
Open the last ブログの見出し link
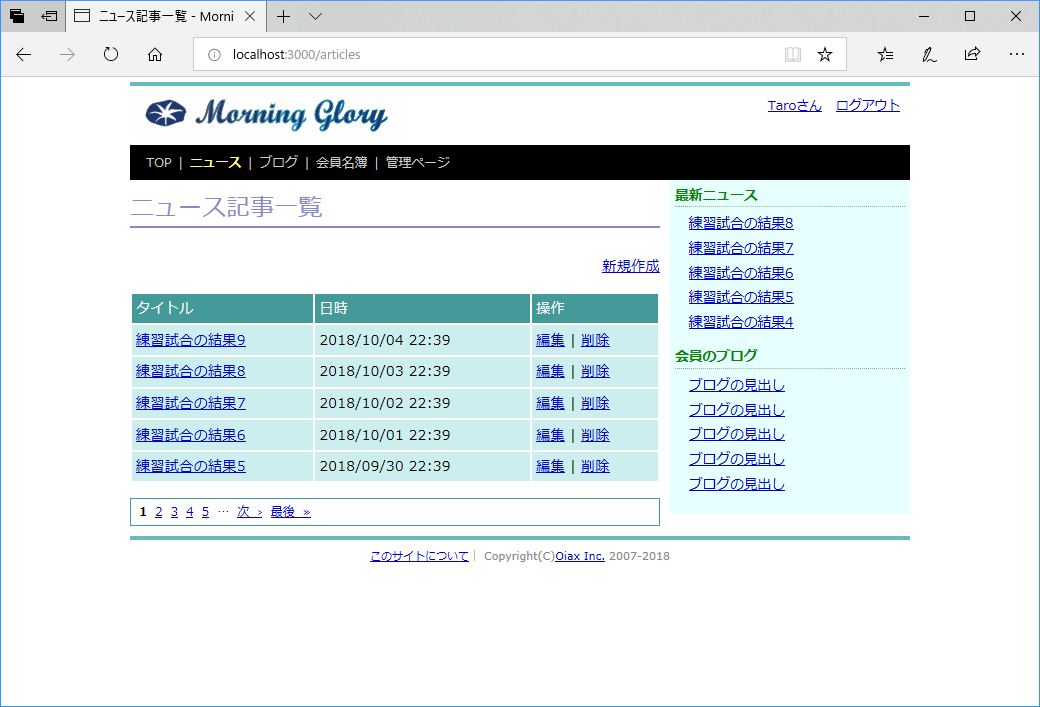coord(737,484)
